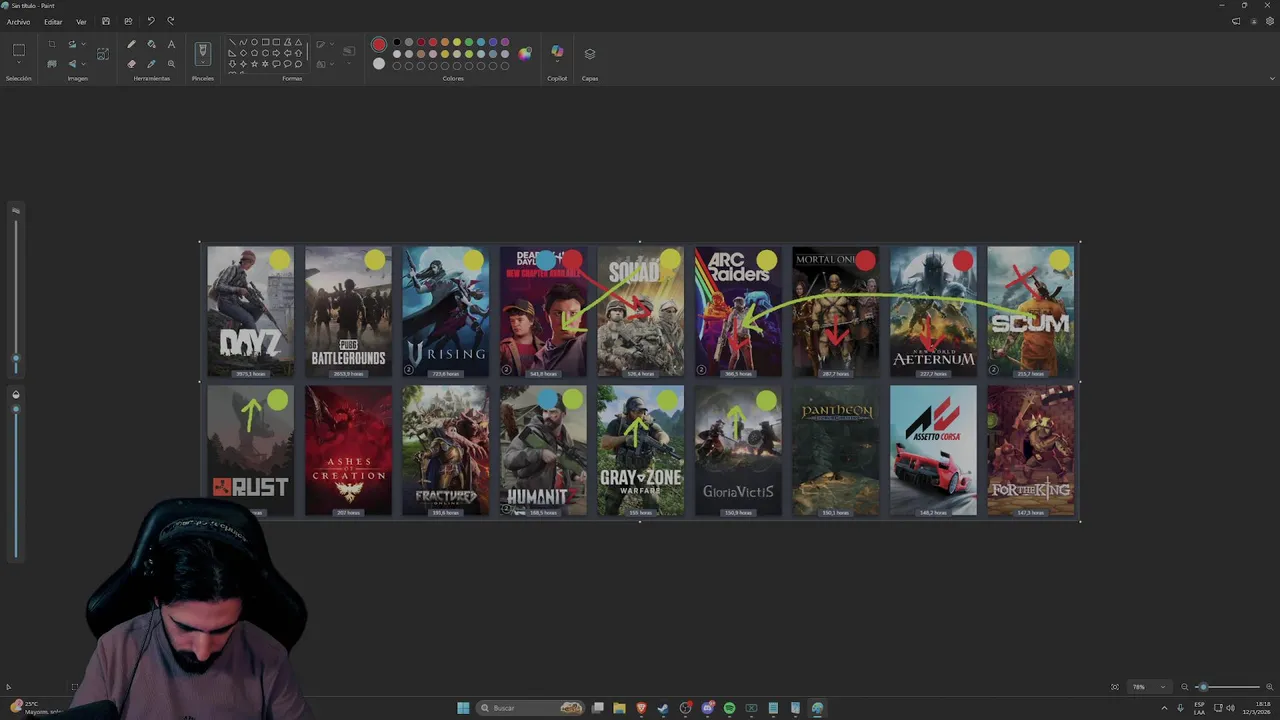Click the Flip image icon

pyautogui.click(x=72, y=64)
